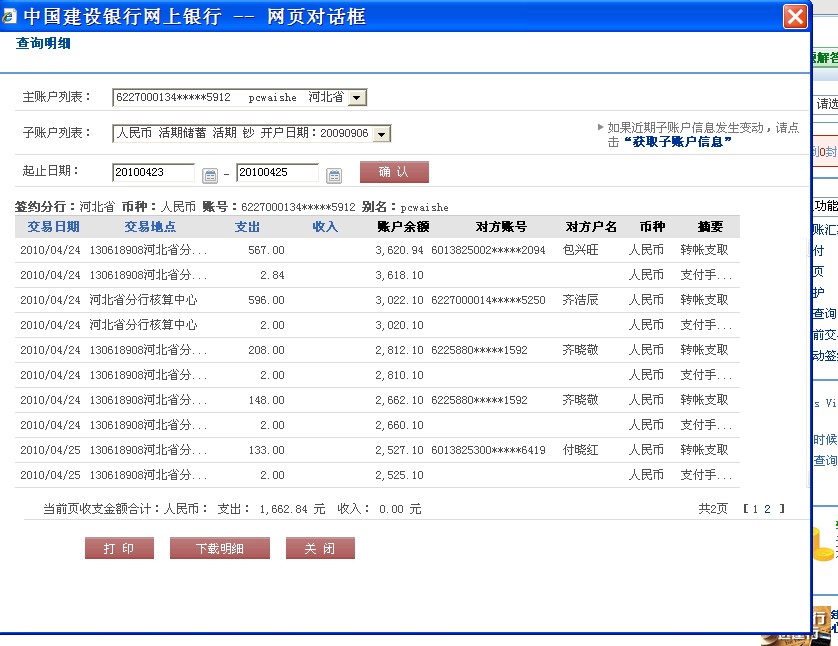Viewport: 838px width, 646px height.
Task: Click the 1,662.84 page expense total
Action: click(285, 509)
